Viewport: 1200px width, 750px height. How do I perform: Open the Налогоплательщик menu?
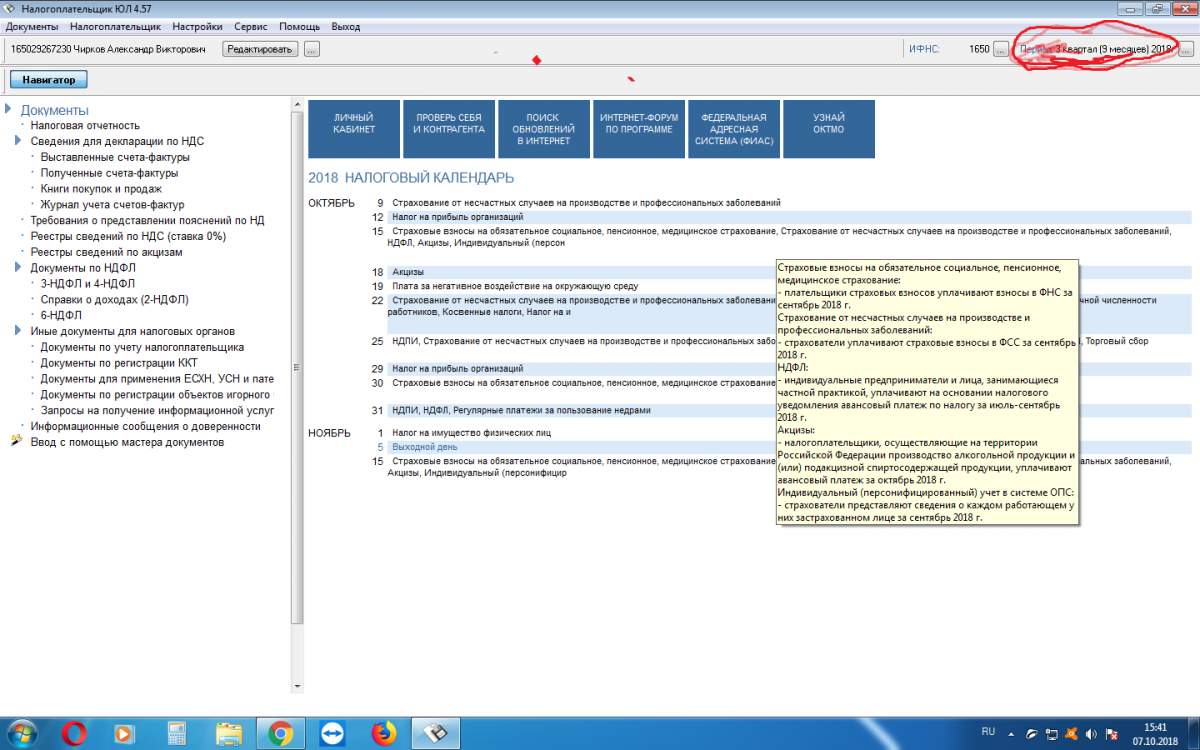(115, 27)
